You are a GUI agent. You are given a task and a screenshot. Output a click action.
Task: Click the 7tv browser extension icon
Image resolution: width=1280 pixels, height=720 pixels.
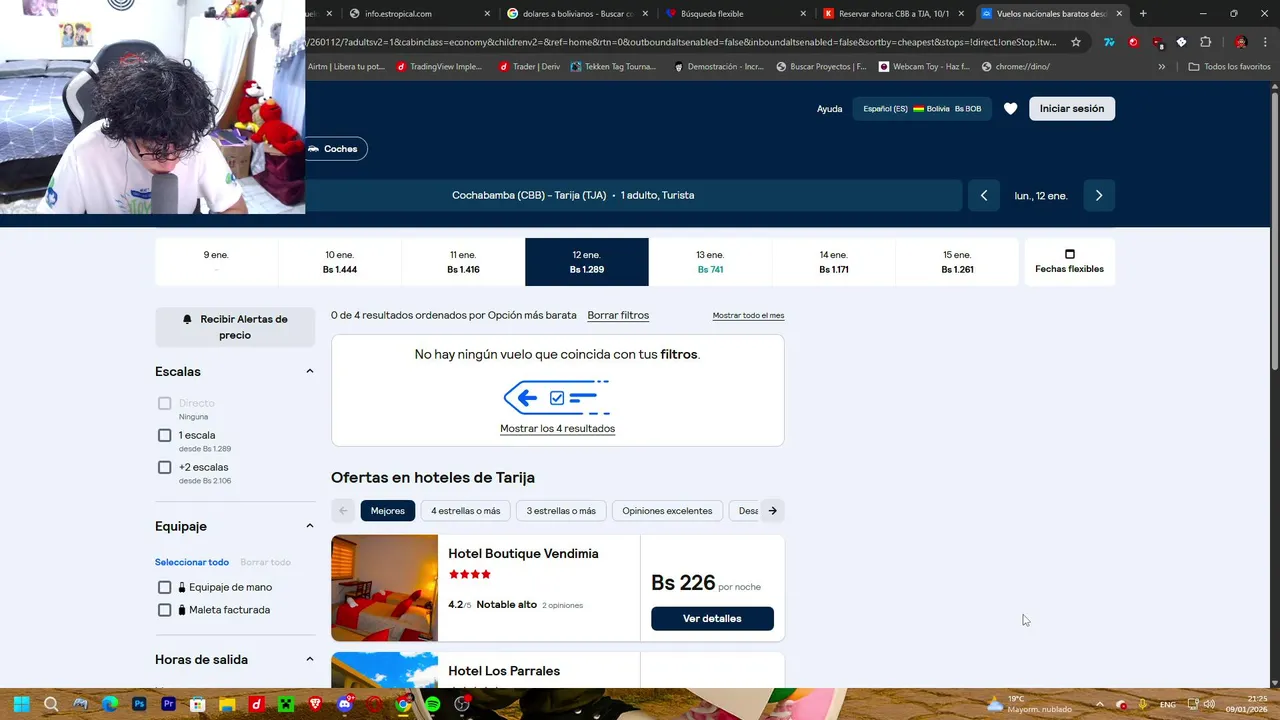pyautogui.click(x=1109, y=42)
